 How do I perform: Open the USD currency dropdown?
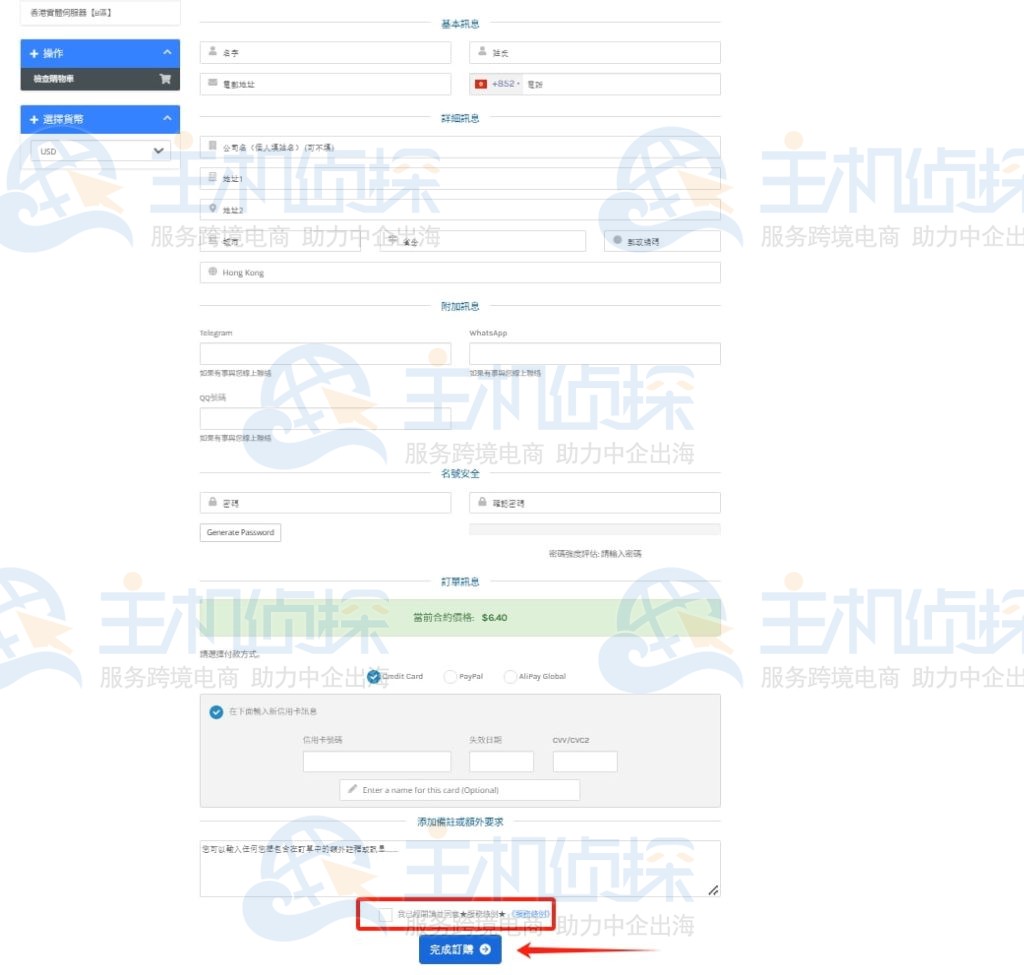[x=101, y=151]
